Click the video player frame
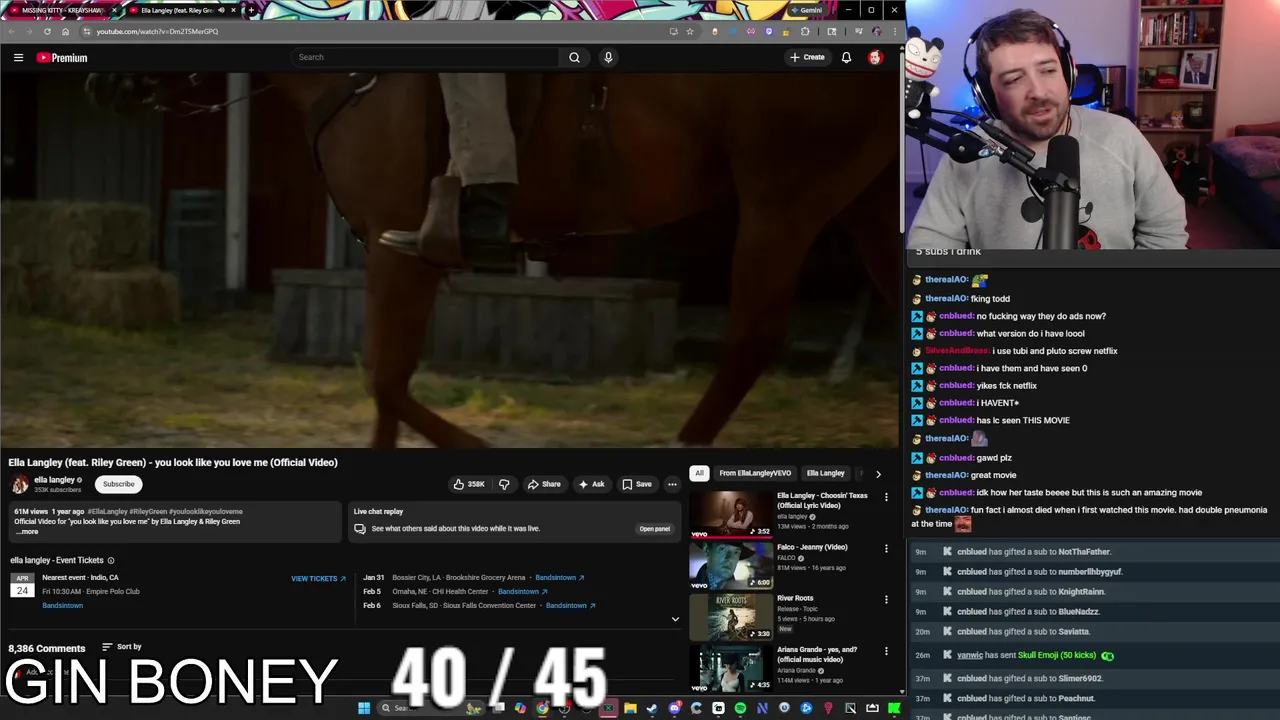 (449, 260)
